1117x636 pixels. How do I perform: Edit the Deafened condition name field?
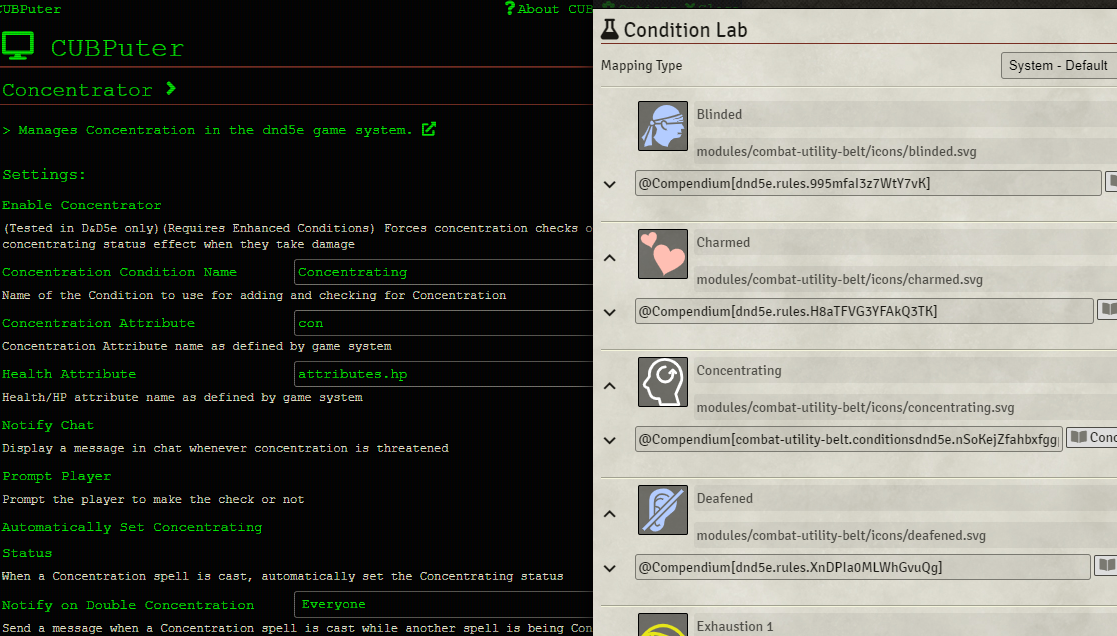[x=905, y=499]
